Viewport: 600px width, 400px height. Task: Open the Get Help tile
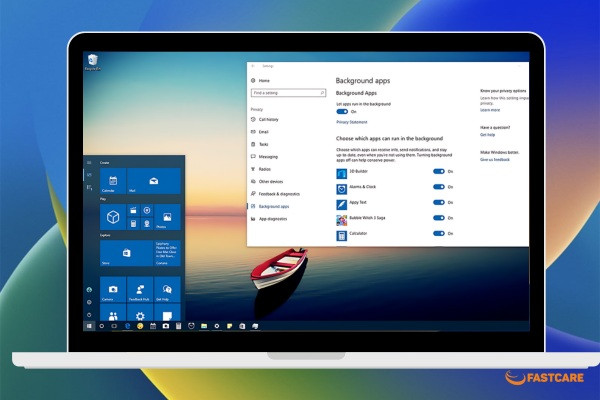click(x=167, y=289)
